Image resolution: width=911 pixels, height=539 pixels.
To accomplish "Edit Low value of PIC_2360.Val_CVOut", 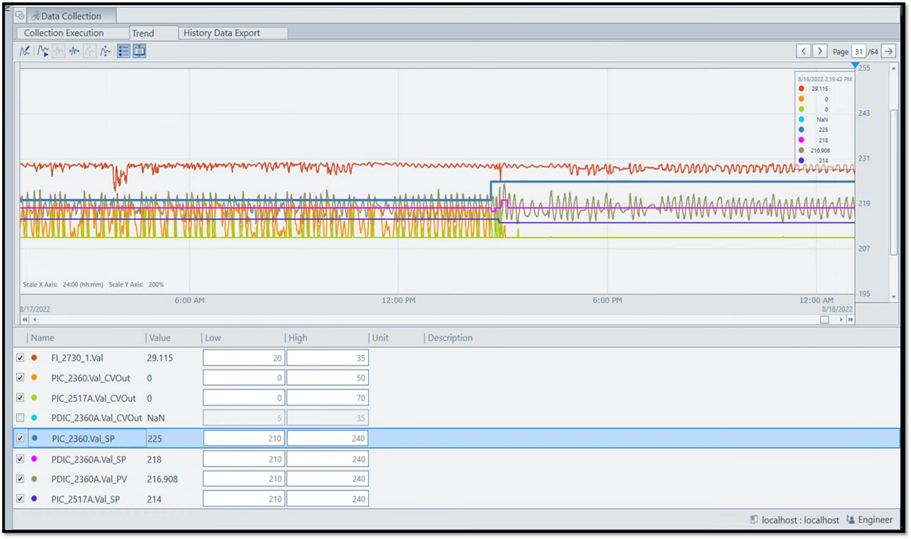I will point(243,378).
